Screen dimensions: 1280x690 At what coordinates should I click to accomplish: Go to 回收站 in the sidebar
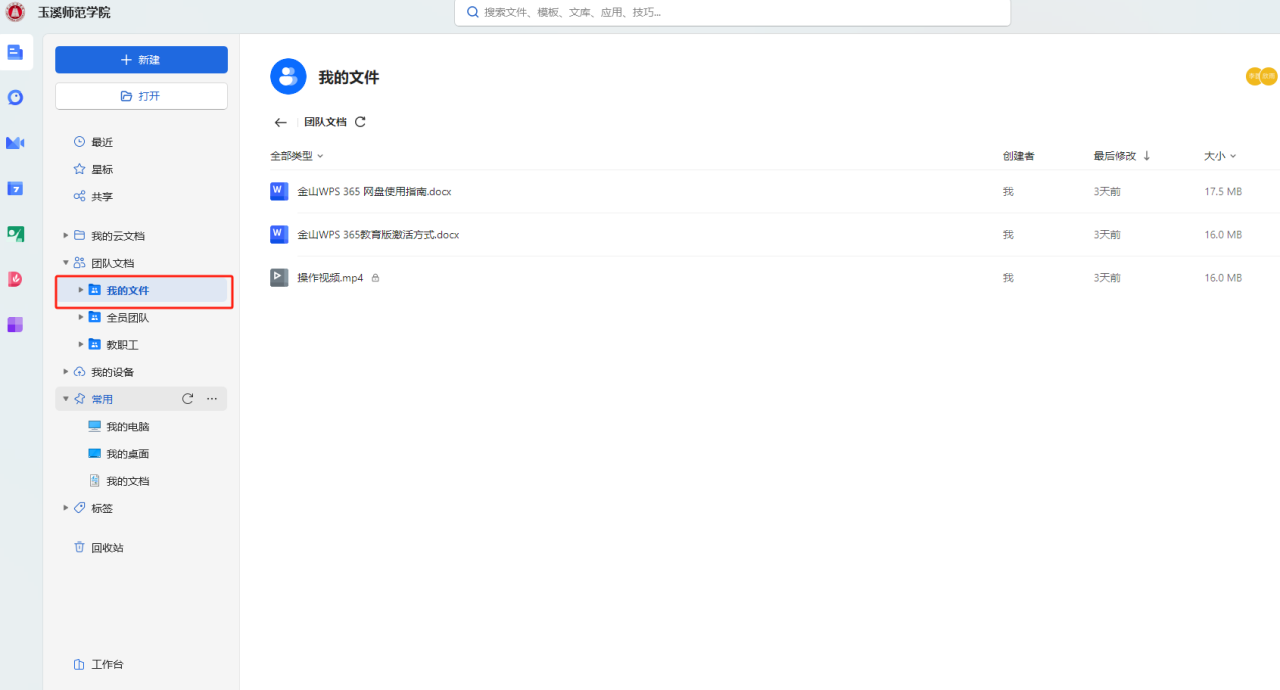(107, 548)
